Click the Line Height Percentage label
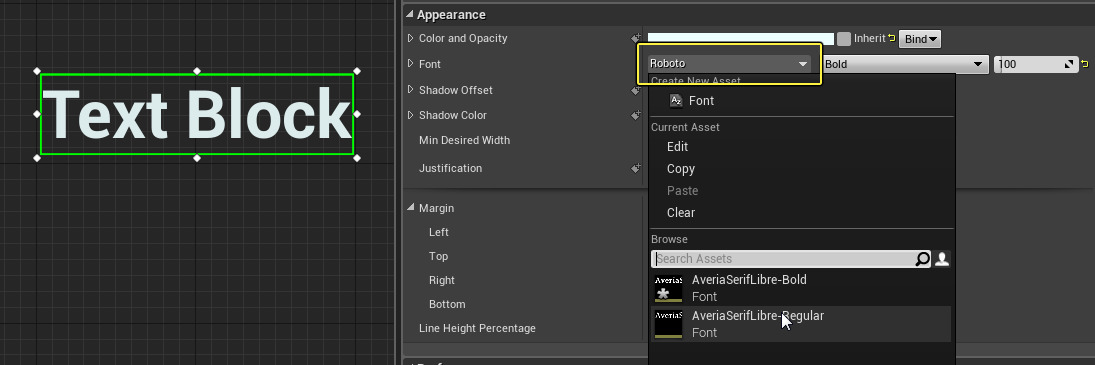The height and width of the screenshot is (365, 1095). click(x=478, y=328)
